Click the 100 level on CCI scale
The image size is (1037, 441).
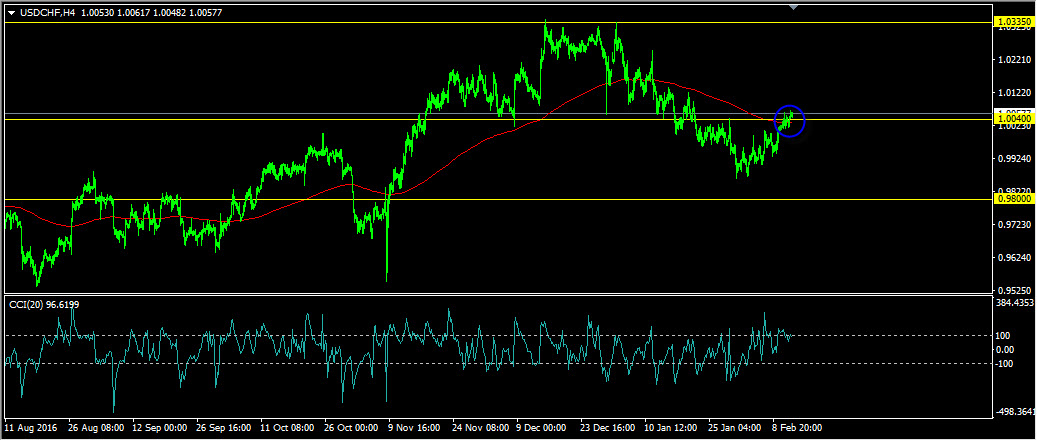click(x=1004, y=336)
